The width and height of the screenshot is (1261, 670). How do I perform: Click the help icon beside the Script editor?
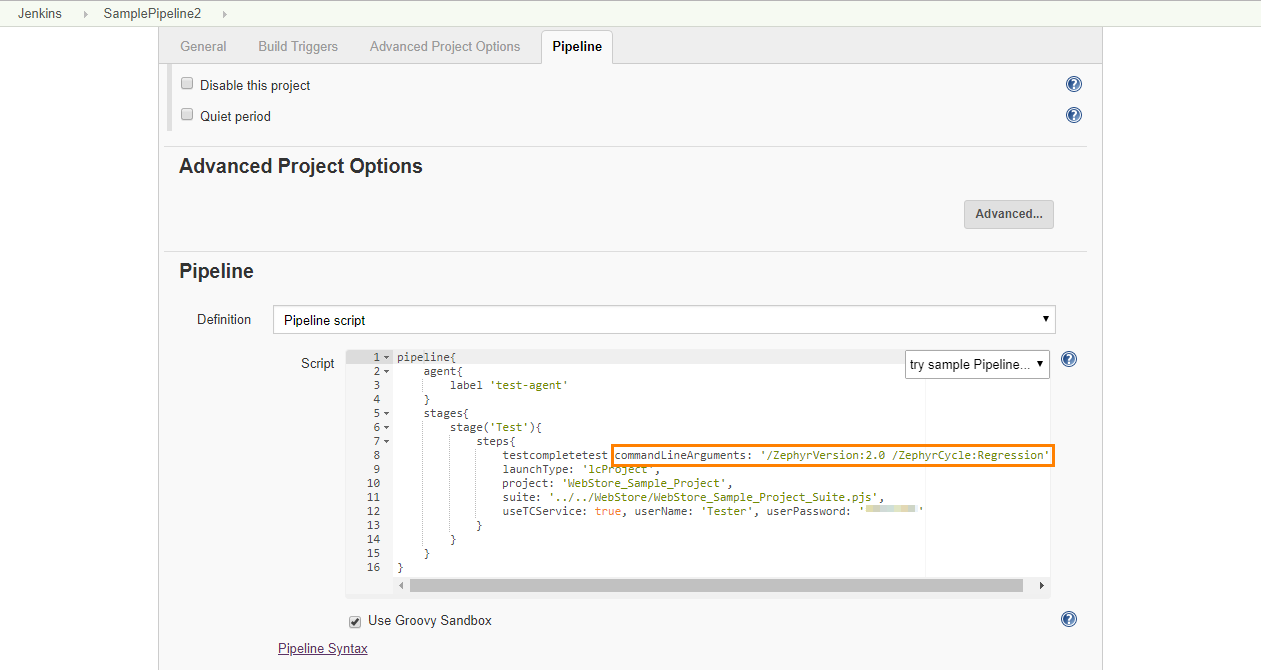(1068, 359)
